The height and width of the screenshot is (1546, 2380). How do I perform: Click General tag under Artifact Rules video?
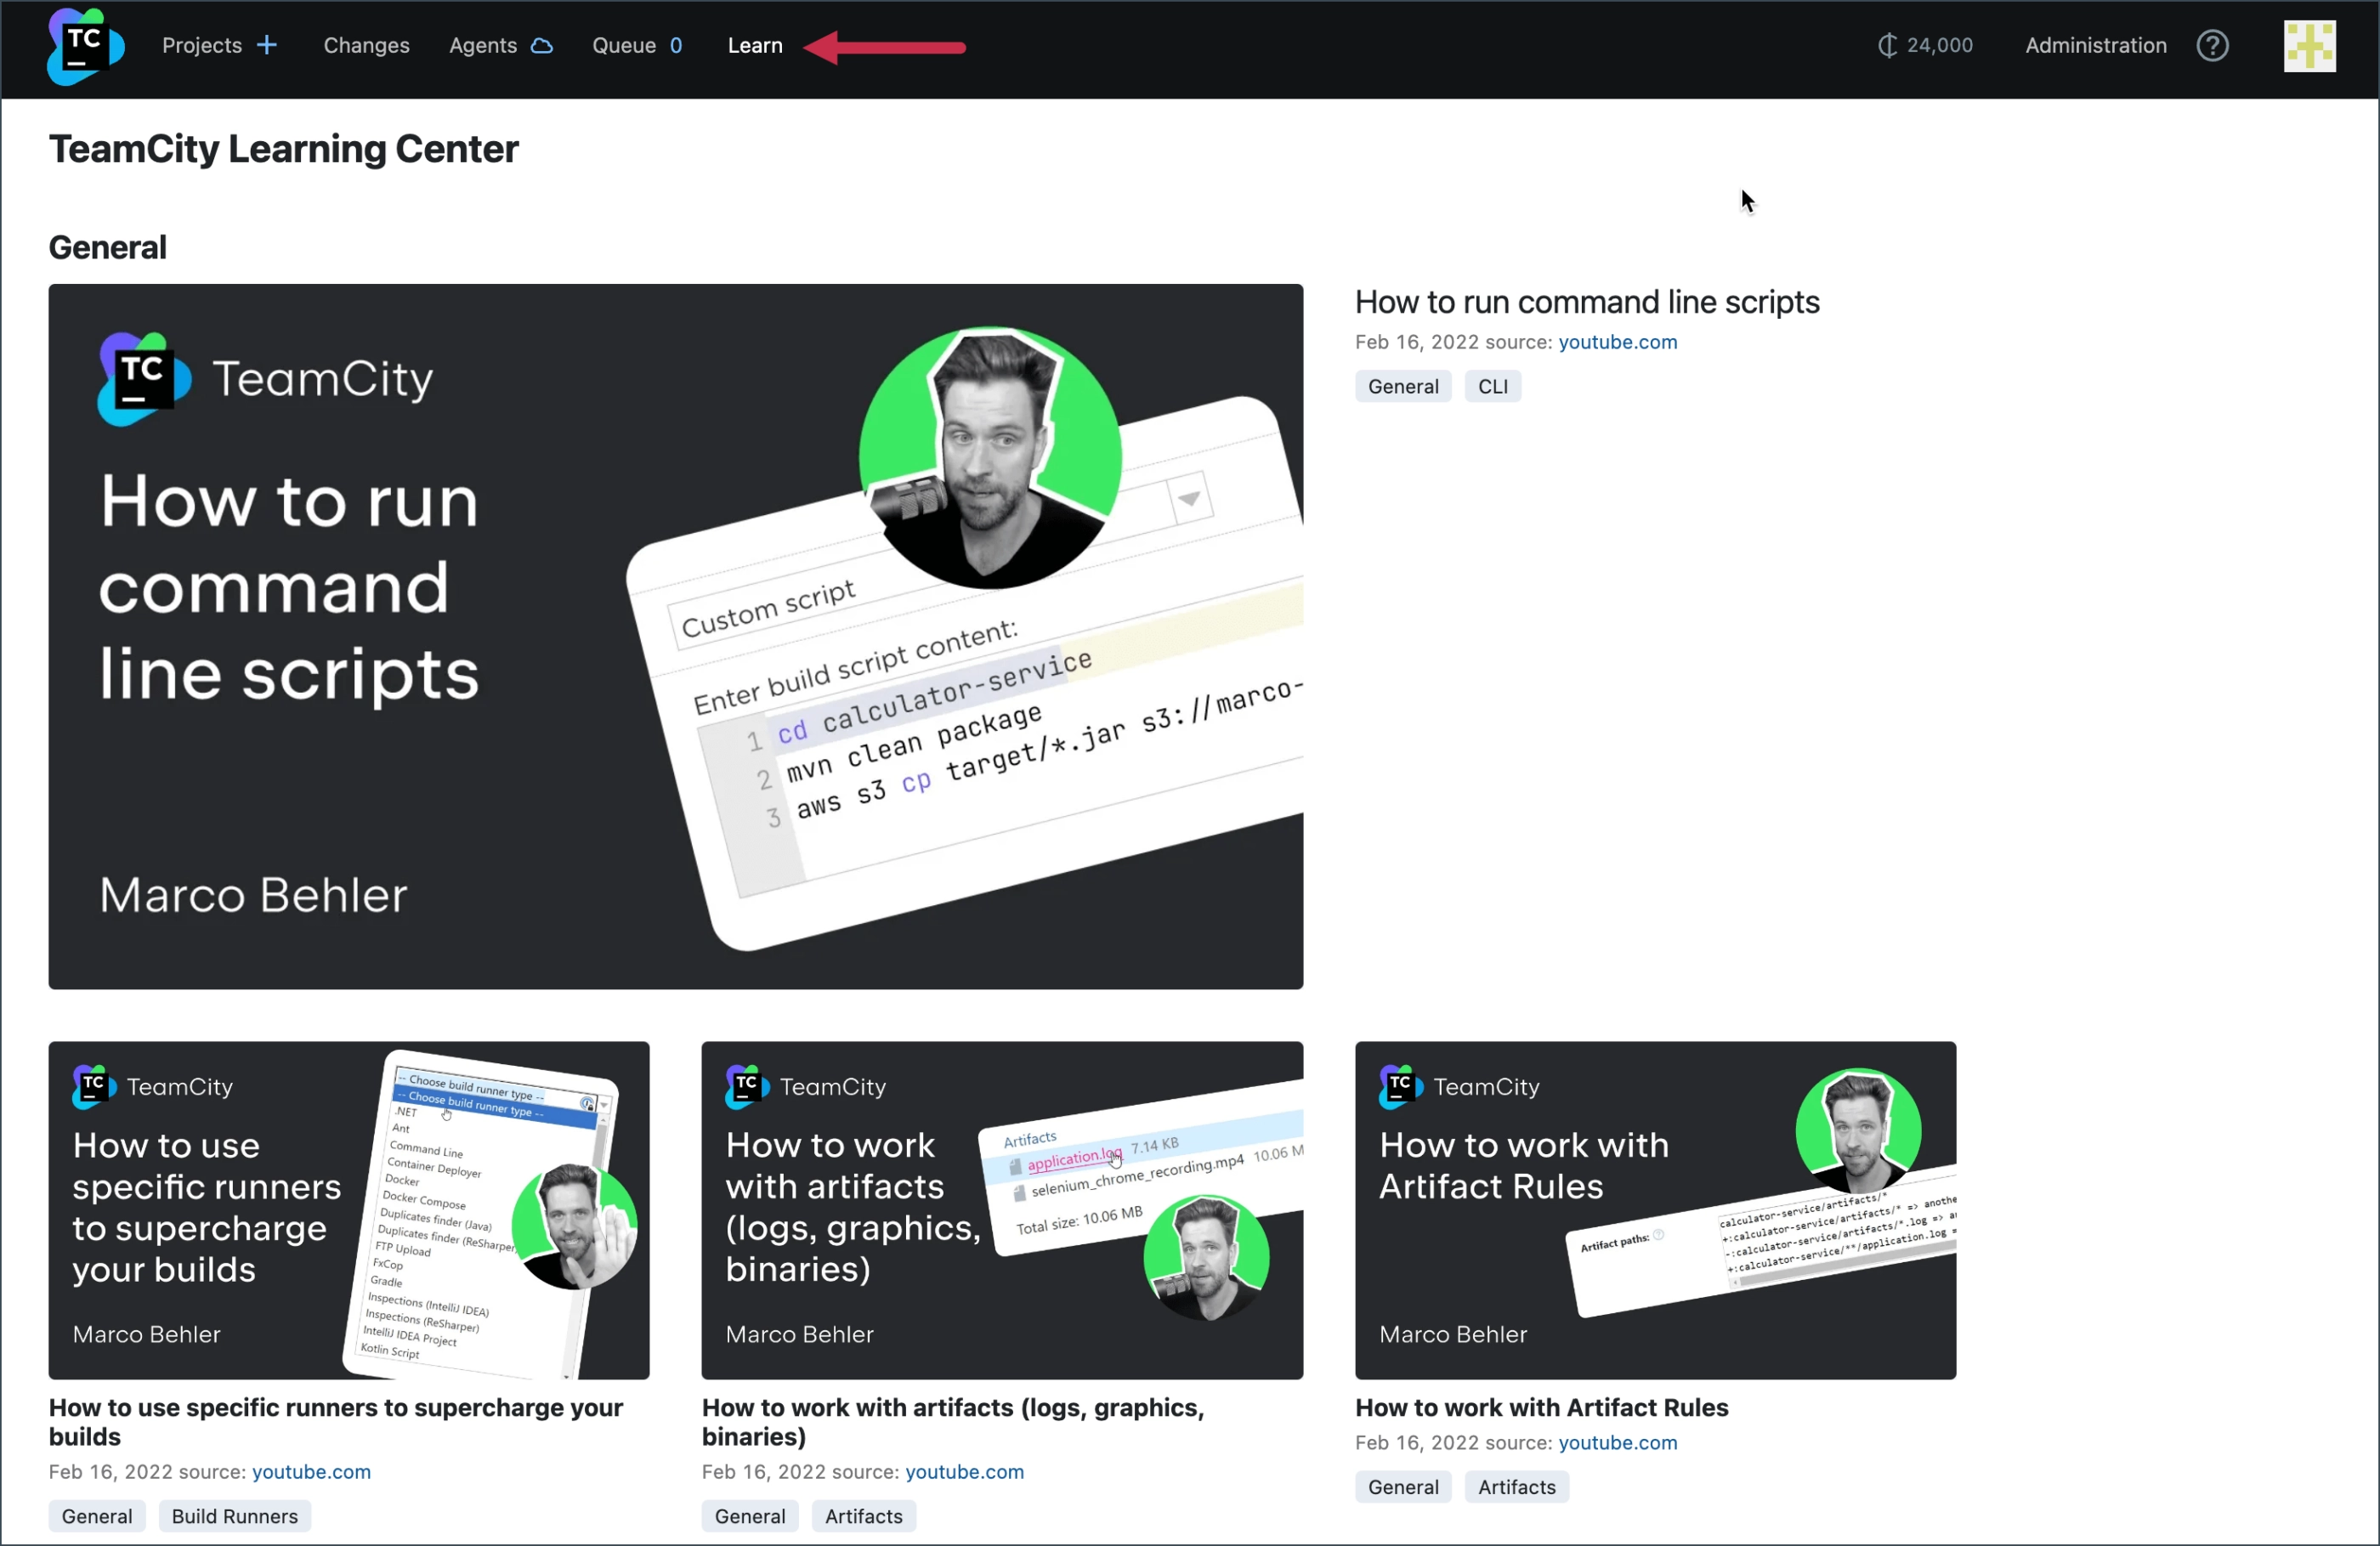[1403, 1487]
